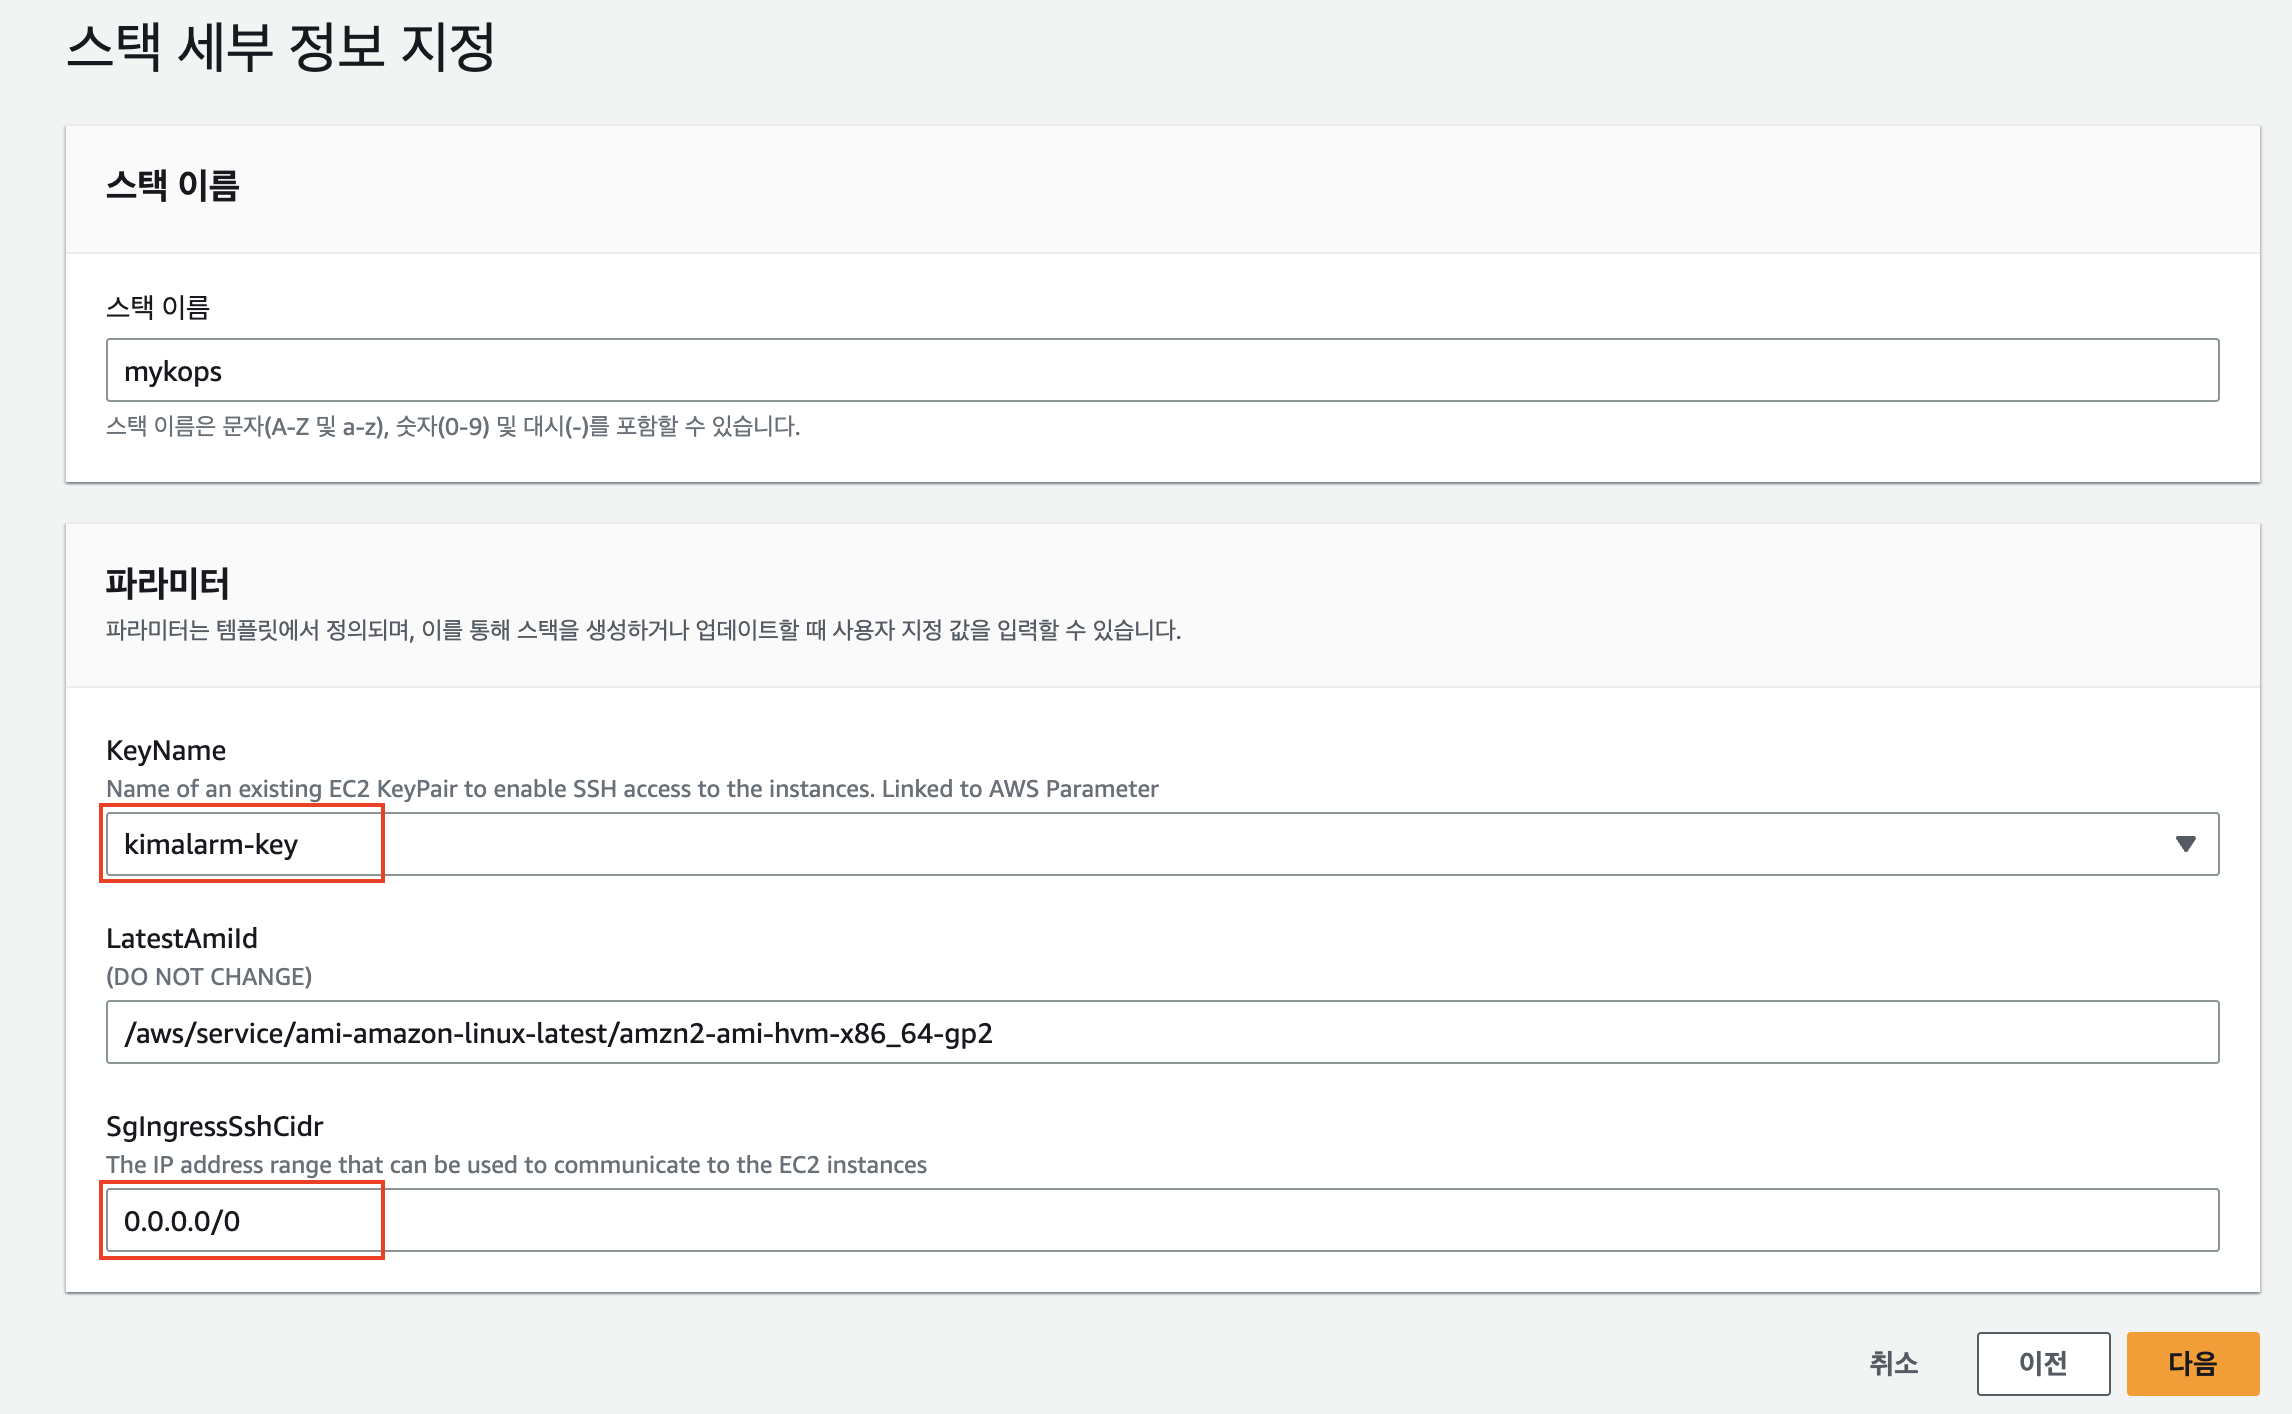
Task: Click the KeyName field label
Action: pos(166,750)
